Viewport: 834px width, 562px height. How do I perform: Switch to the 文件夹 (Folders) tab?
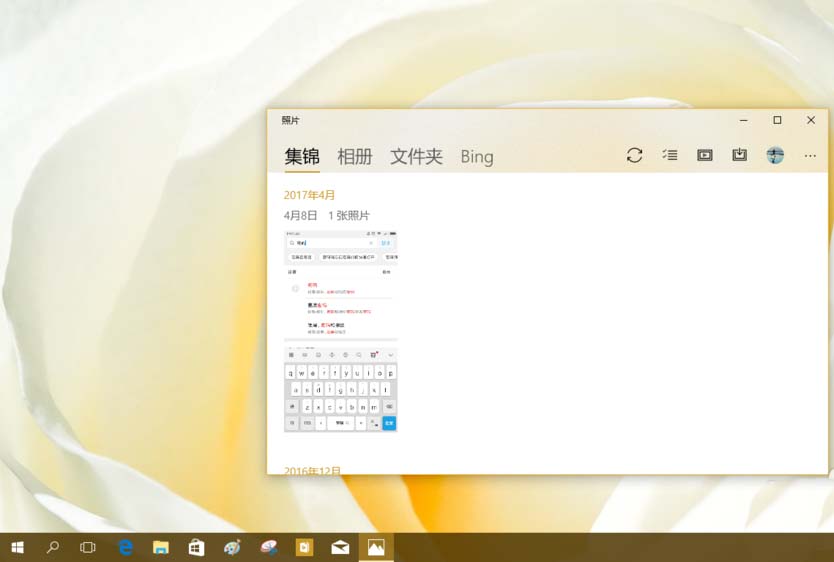416,157
